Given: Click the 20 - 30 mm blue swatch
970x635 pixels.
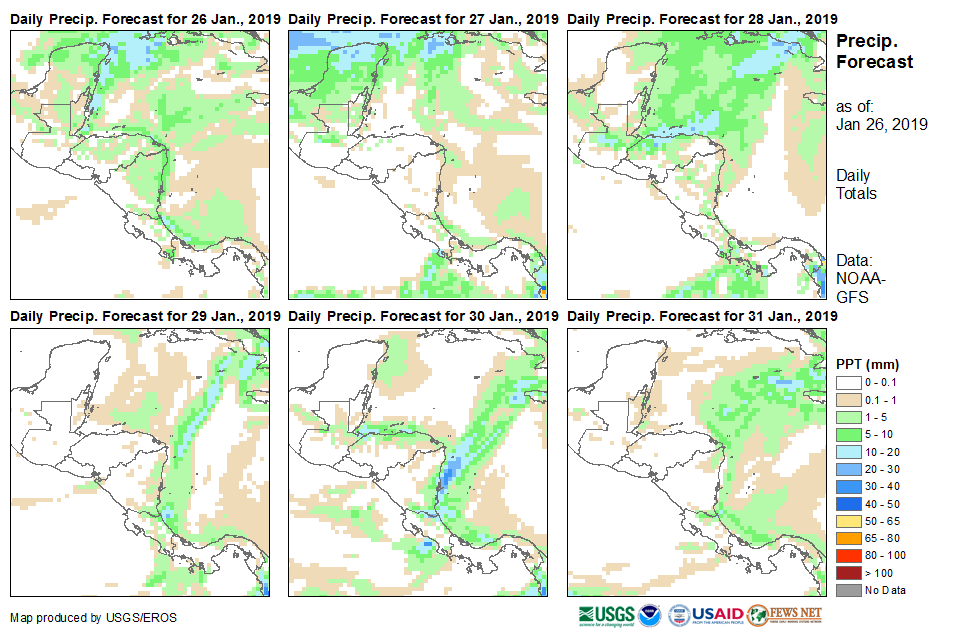Looking at the screenshot, I should click(848, 470).
